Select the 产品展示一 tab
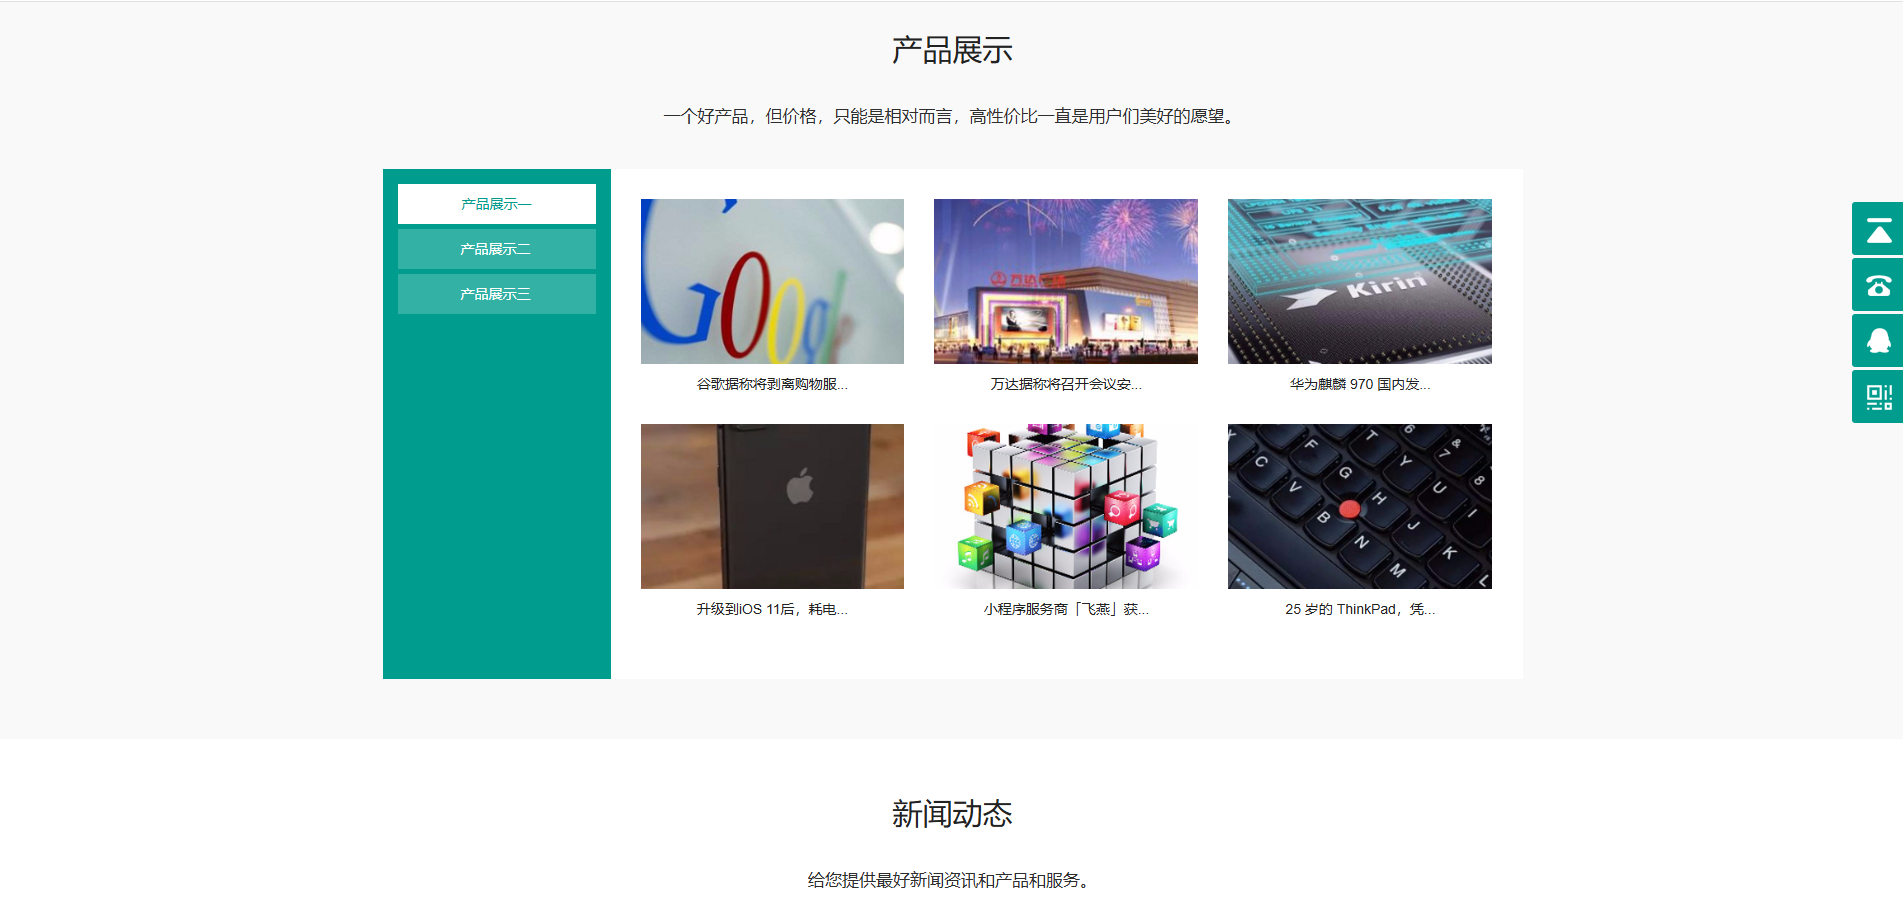 [x=496, y=204]
